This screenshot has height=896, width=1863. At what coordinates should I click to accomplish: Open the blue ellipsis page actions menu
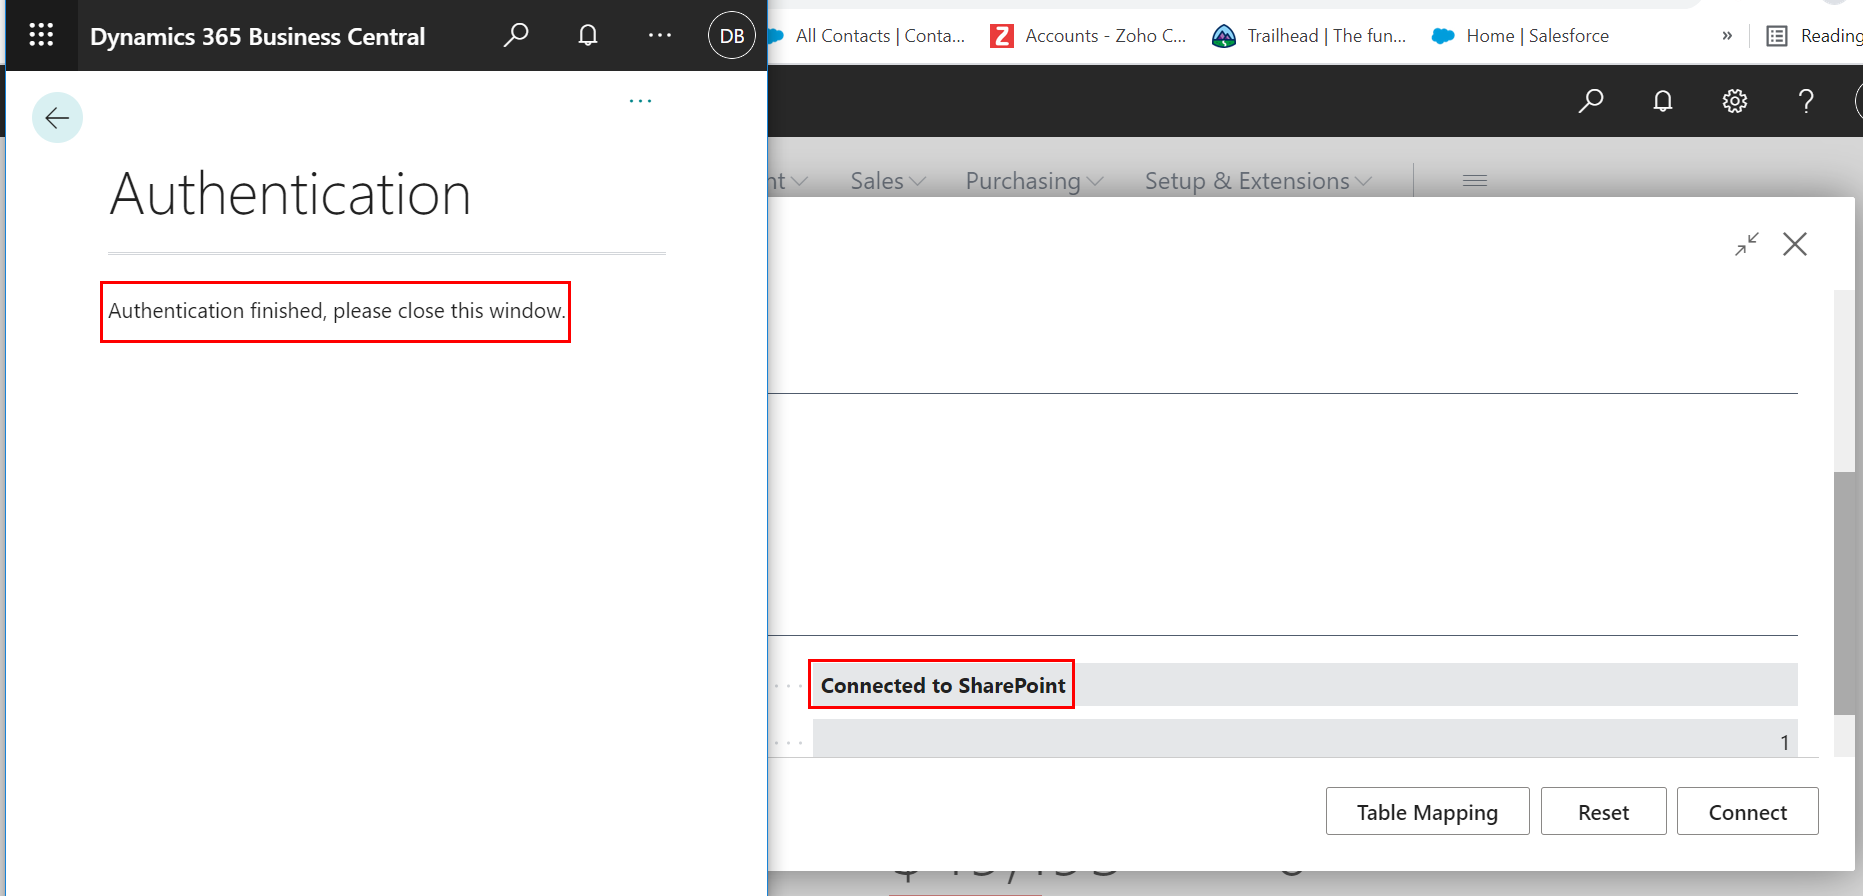point(640,101)
